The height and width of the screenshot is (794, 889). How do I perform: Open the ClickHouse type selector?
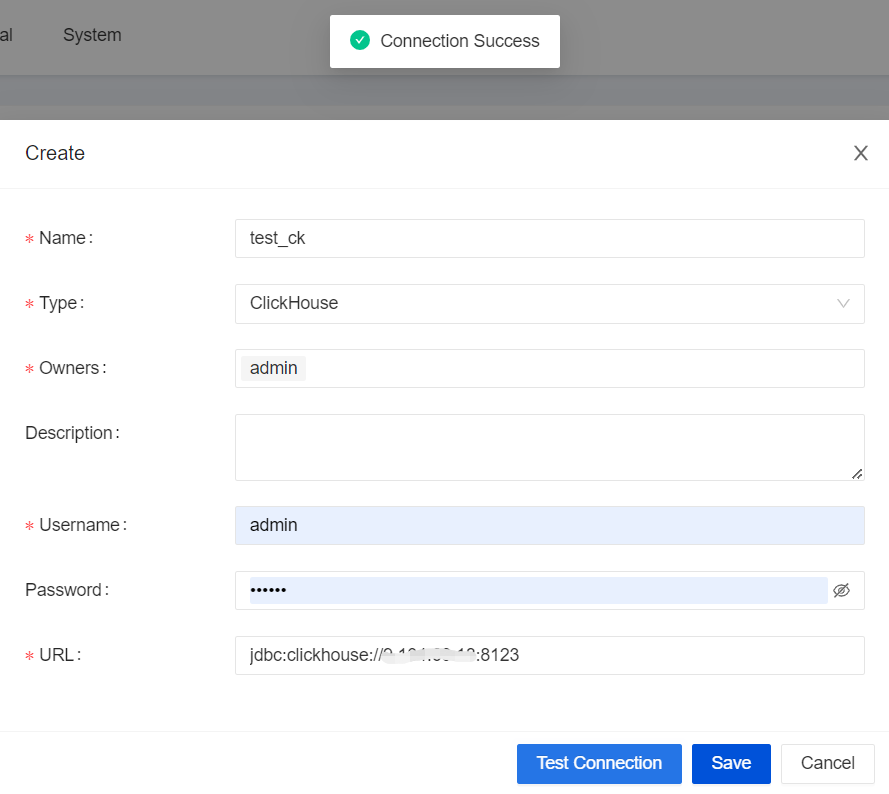point(530,303)
